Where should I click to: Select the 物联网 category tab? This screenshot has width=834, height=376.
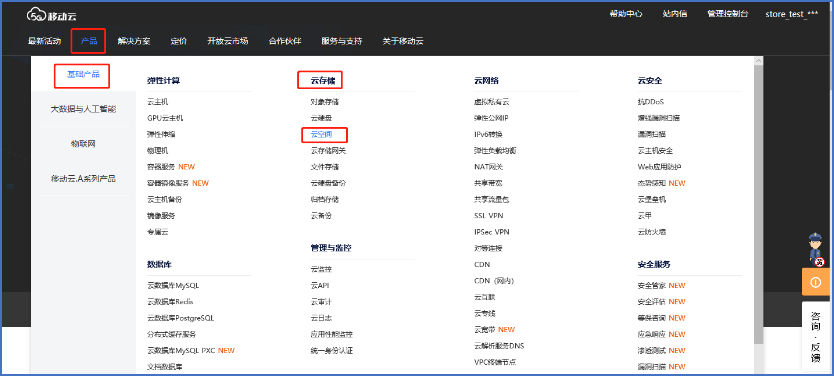point(84,144)
